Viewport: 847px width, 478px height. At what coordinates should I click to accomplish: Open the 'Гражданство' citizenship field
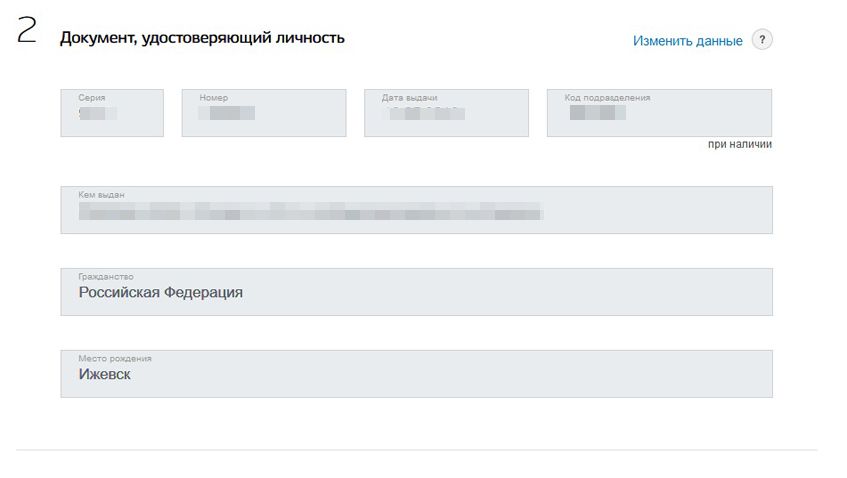[x=416, y=292]
